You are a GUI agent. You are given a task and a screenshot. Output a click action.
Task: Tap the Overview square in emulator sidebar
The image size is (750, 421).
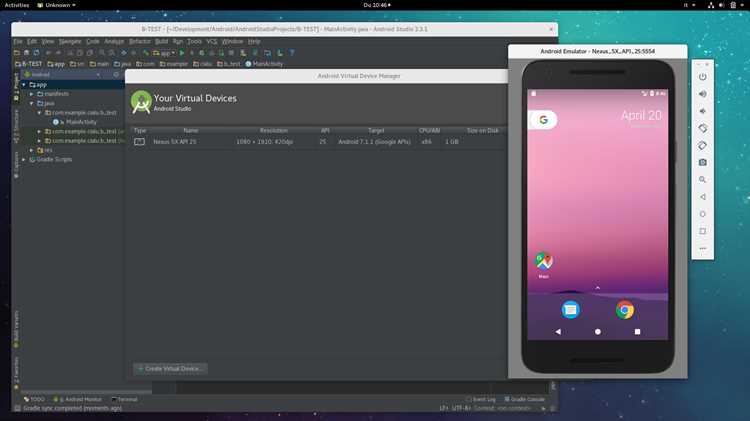pyautogui.click(x=702, y=231)
